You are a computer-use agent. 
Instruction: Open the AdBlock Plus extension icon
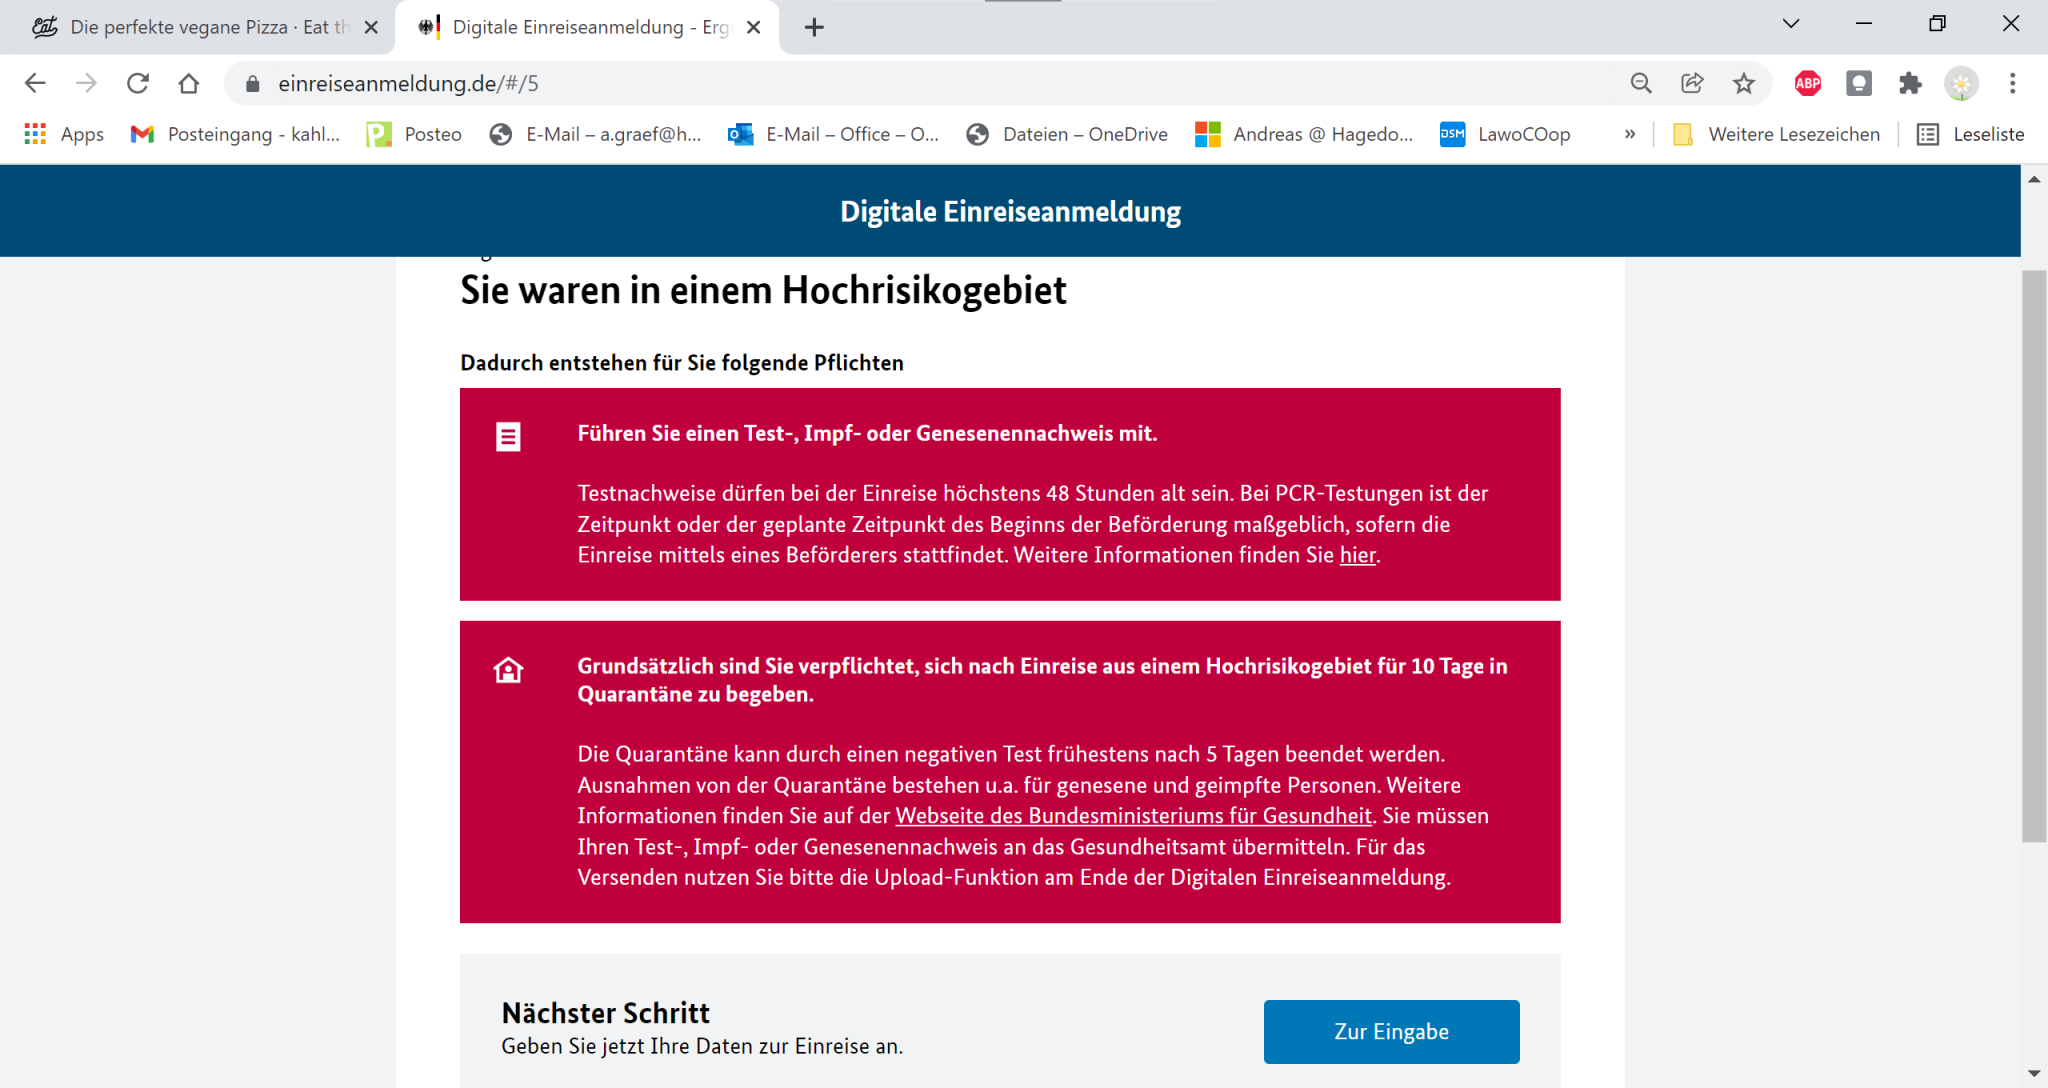click(1807, 84)
